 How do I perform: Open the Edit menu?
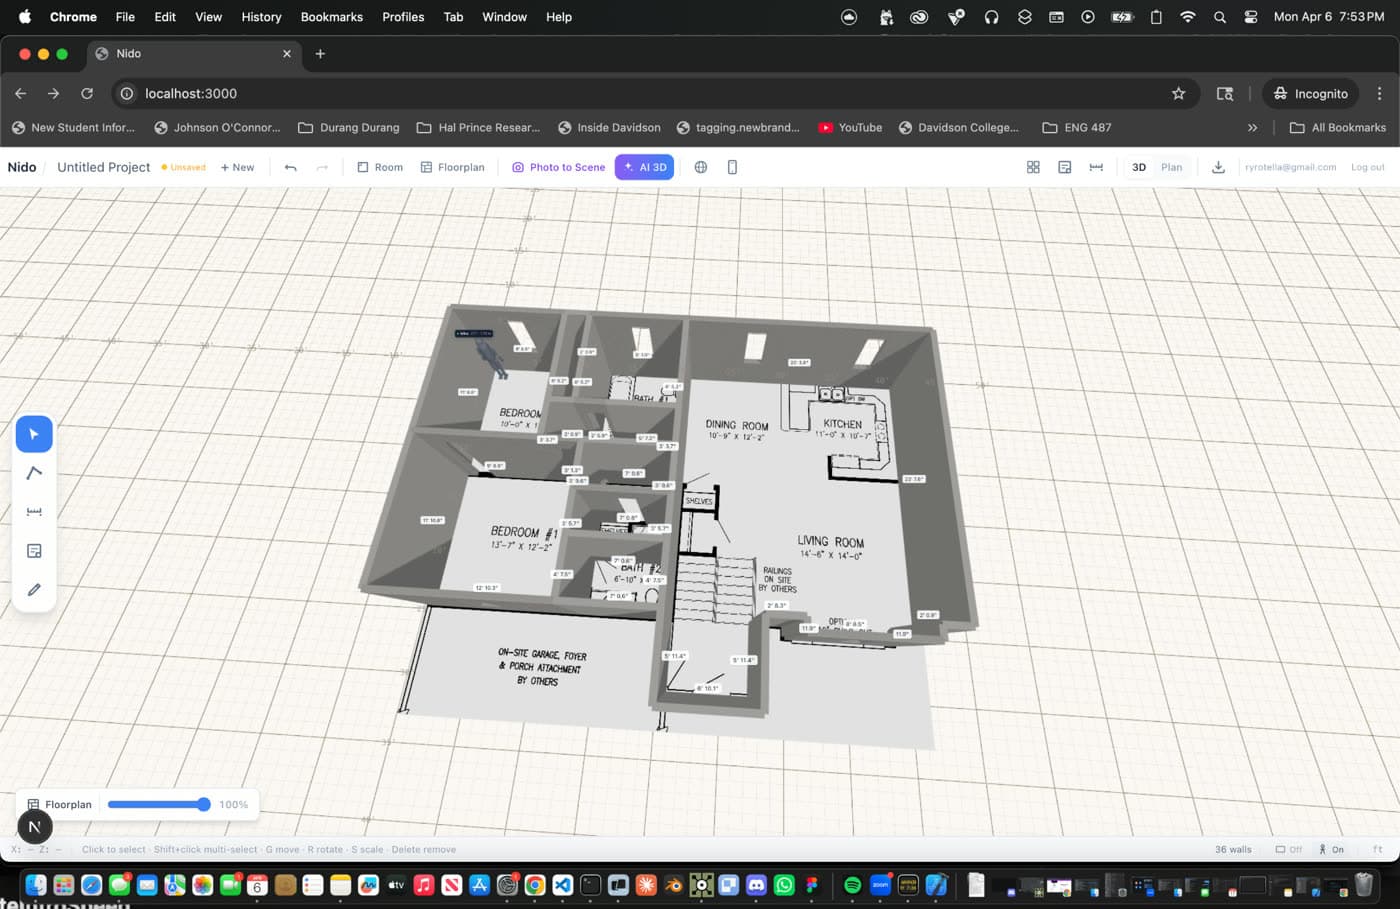pyautogui.click(x=165, y=17)
